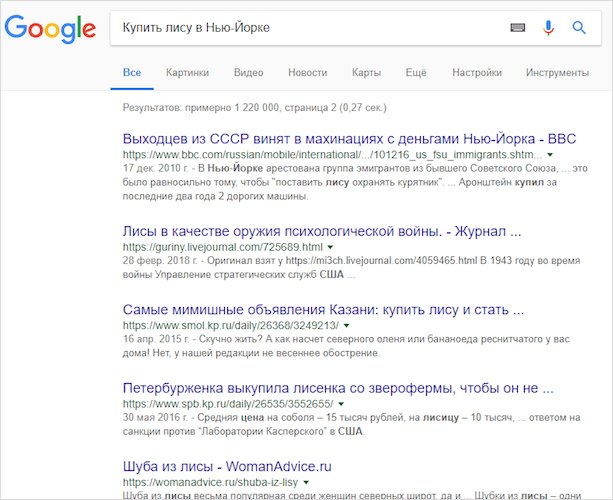Open Инструменты search tools
The width and height of the screenshot is (613, 500).
557,73
